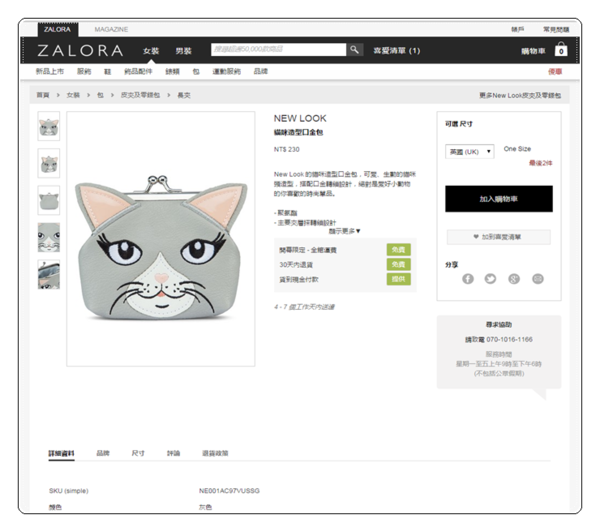600x532 pixels.
Task: Open 飾品配件 in navigation bar
Action: [138, 71]
